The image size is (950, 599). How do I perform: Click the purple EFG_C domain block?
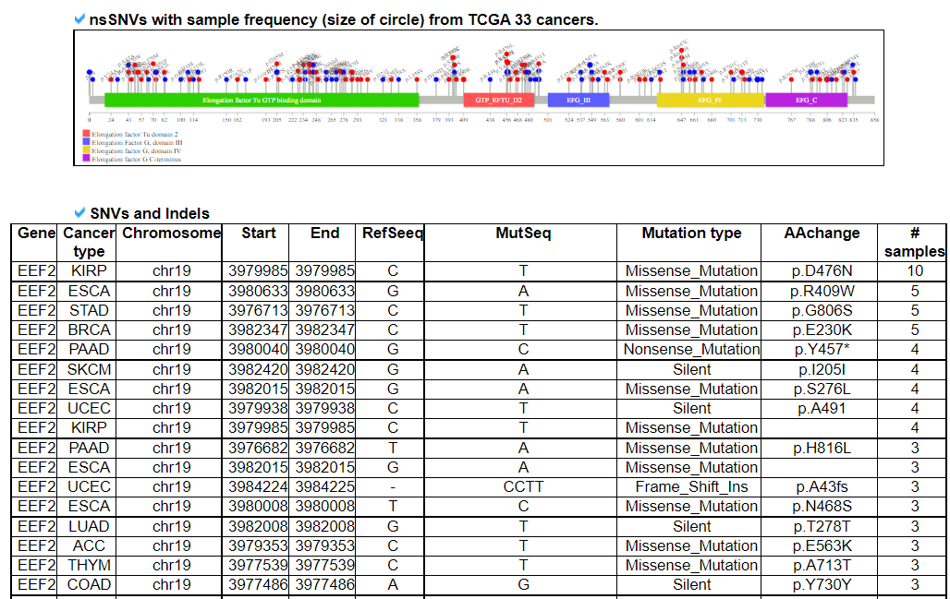point(806,100)
